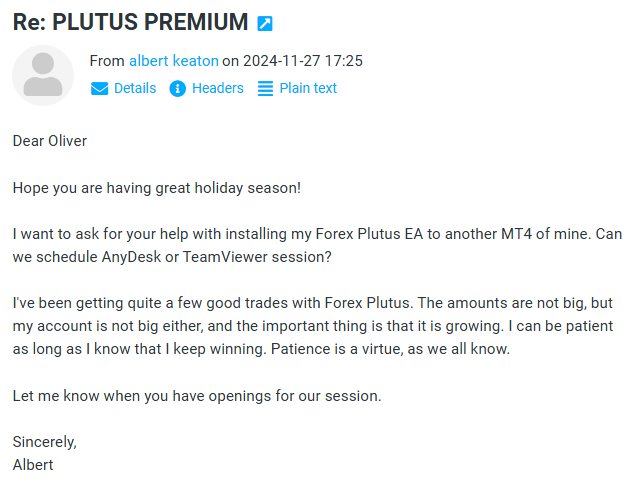
Task: Click the paragraph about good trades
Action: (313, 326)
